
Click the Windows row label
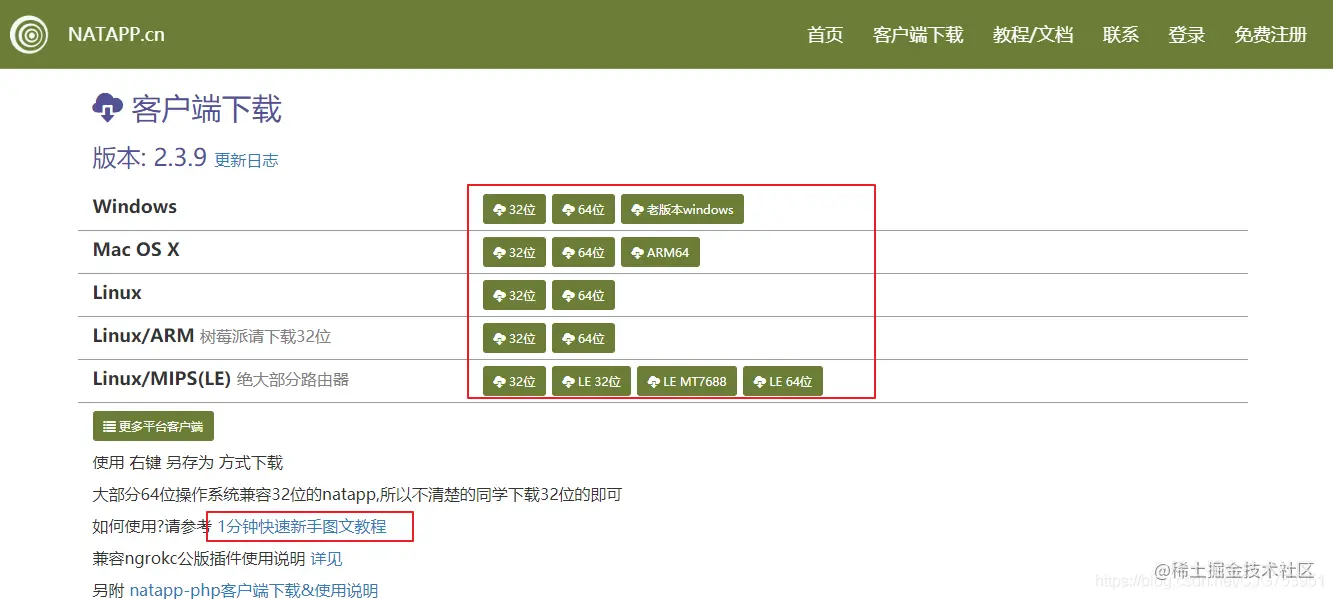[x=135, y=206]
